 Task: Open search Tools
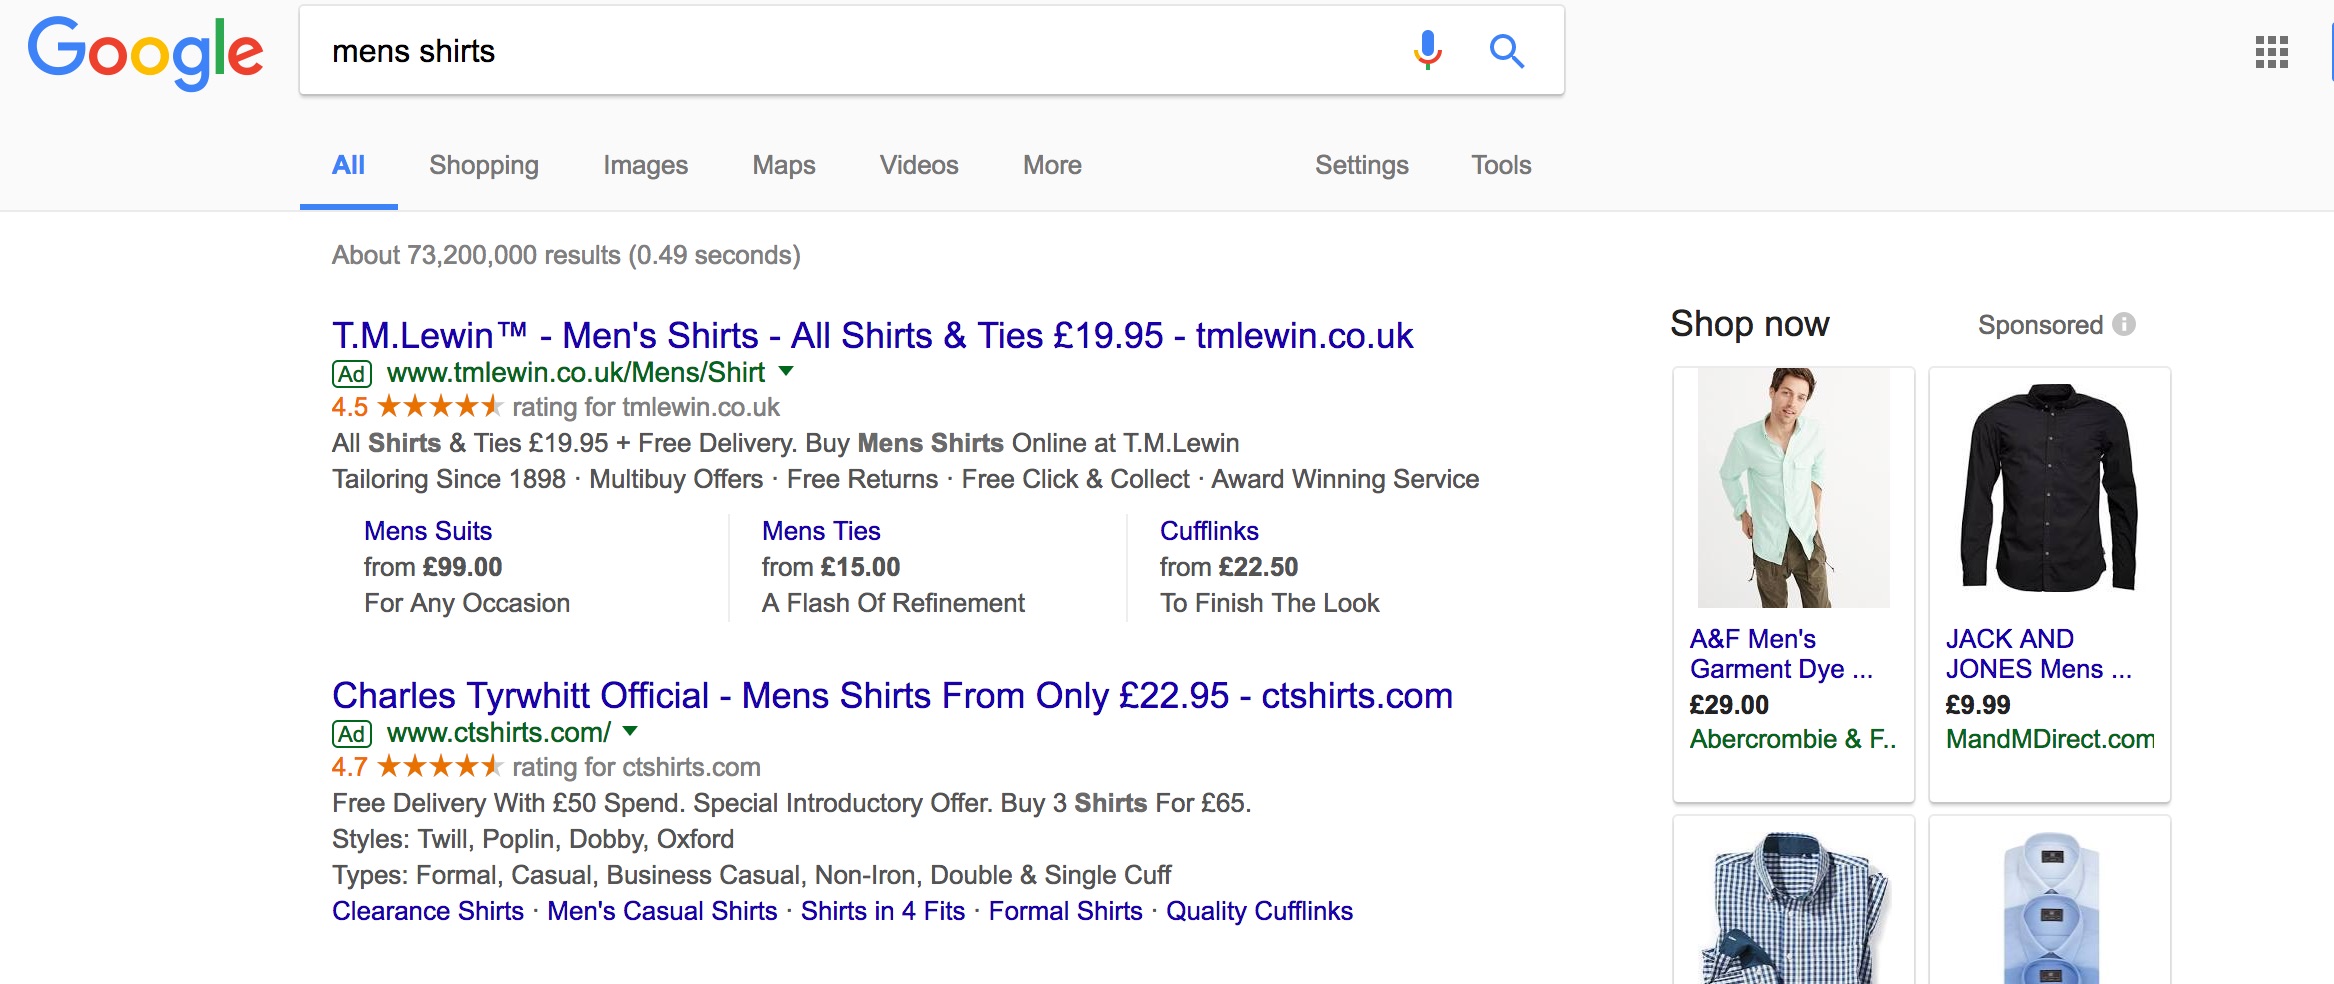1501,165
